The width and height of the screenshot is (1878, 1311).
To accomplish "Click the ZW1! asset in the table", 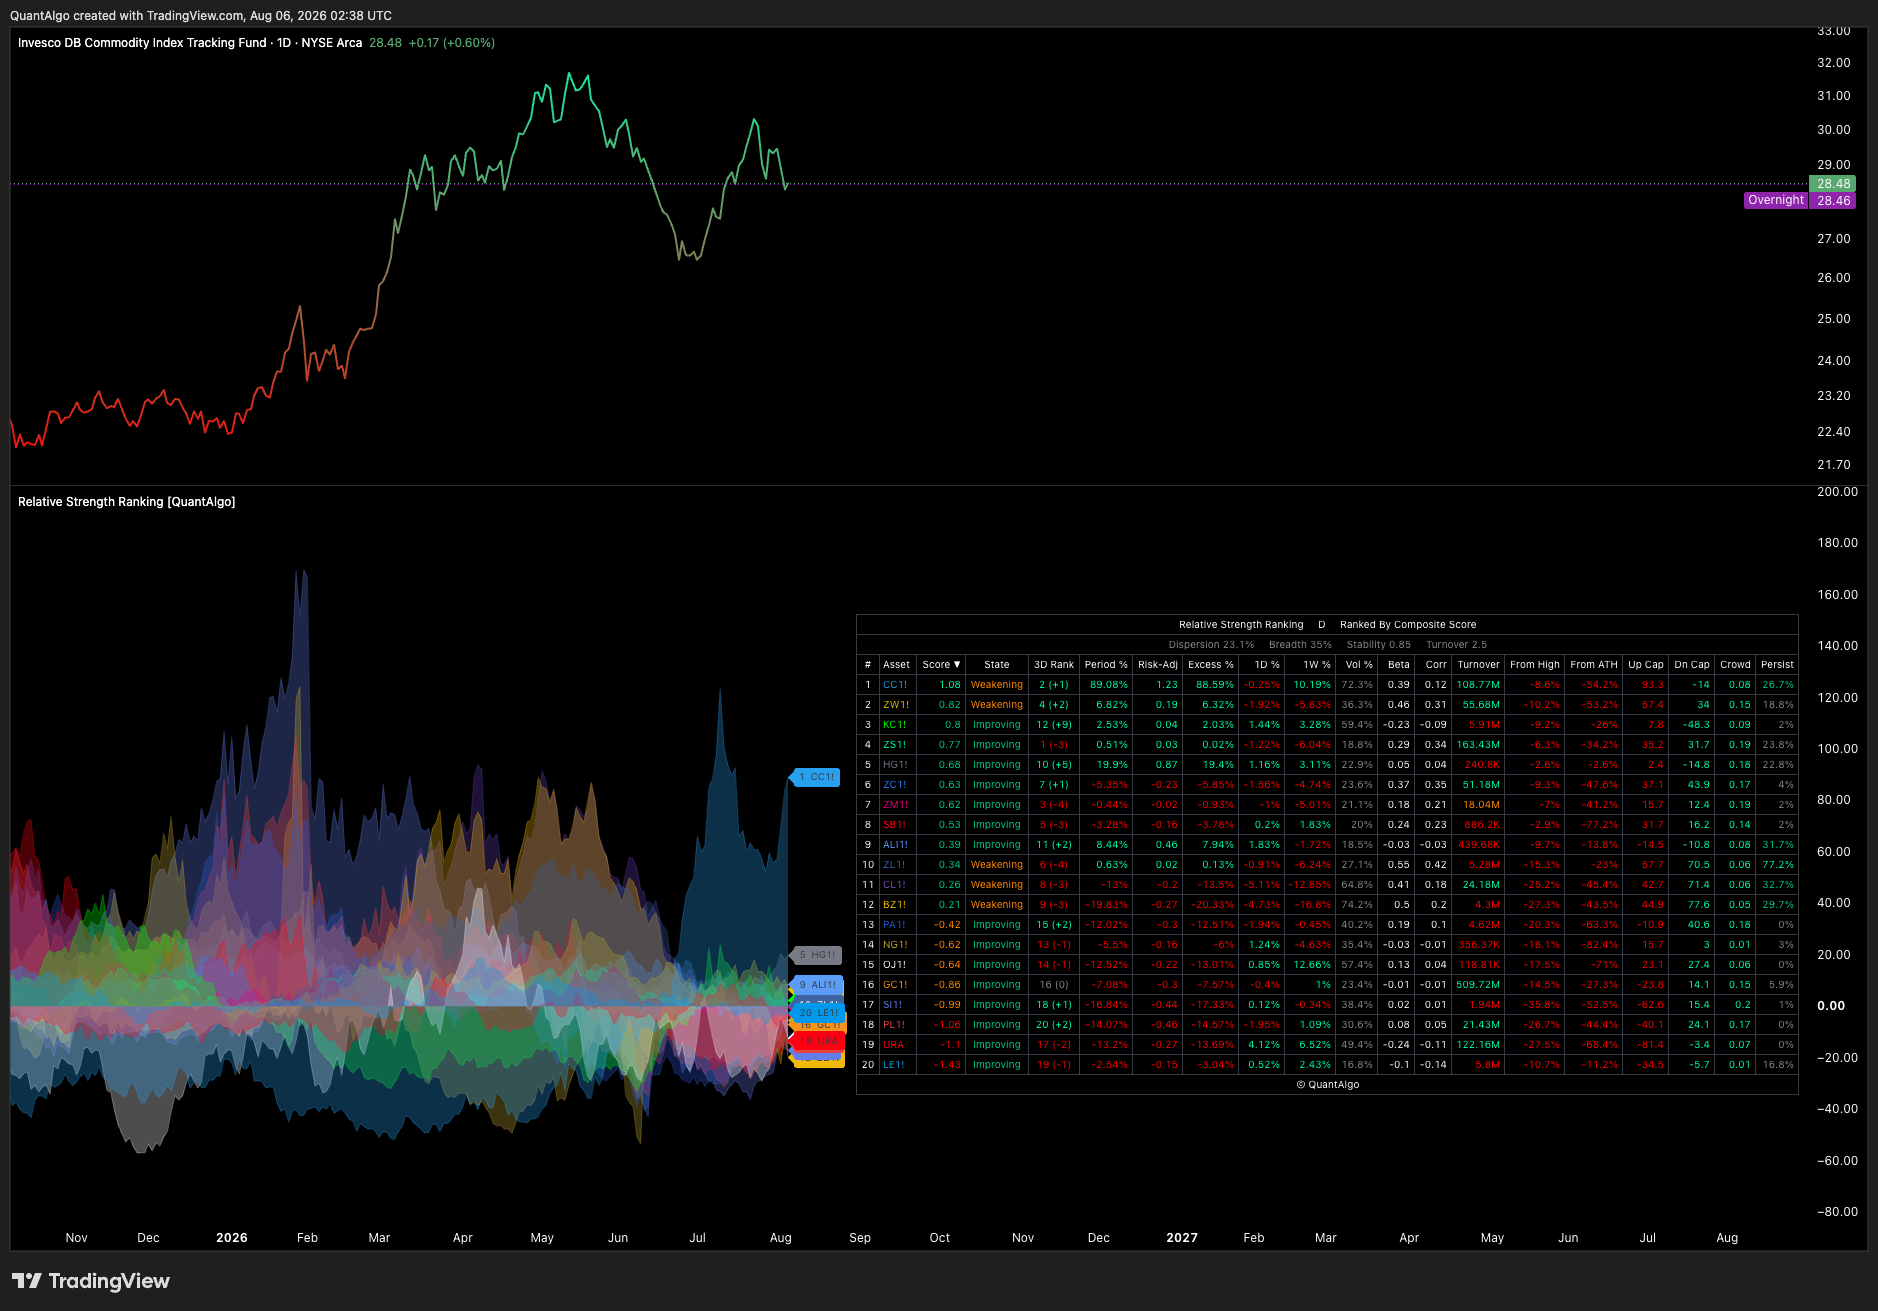I will (896, 705).
